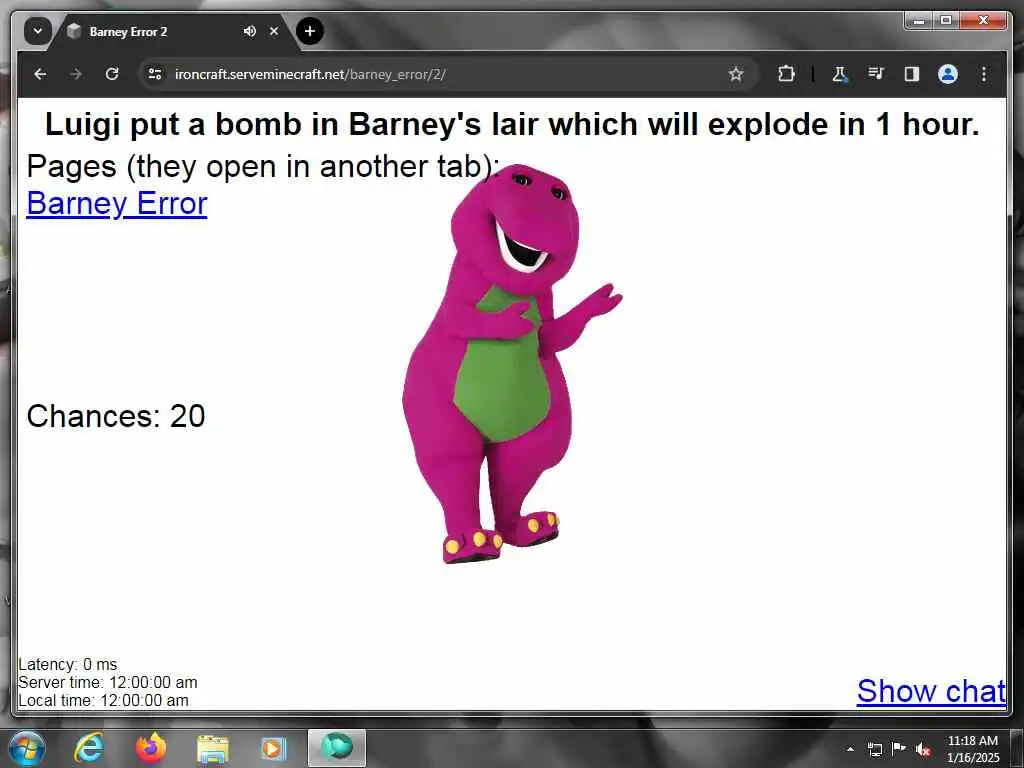Close the Barney Error 2 tab

pyautogui.click(x=274, y=31)
